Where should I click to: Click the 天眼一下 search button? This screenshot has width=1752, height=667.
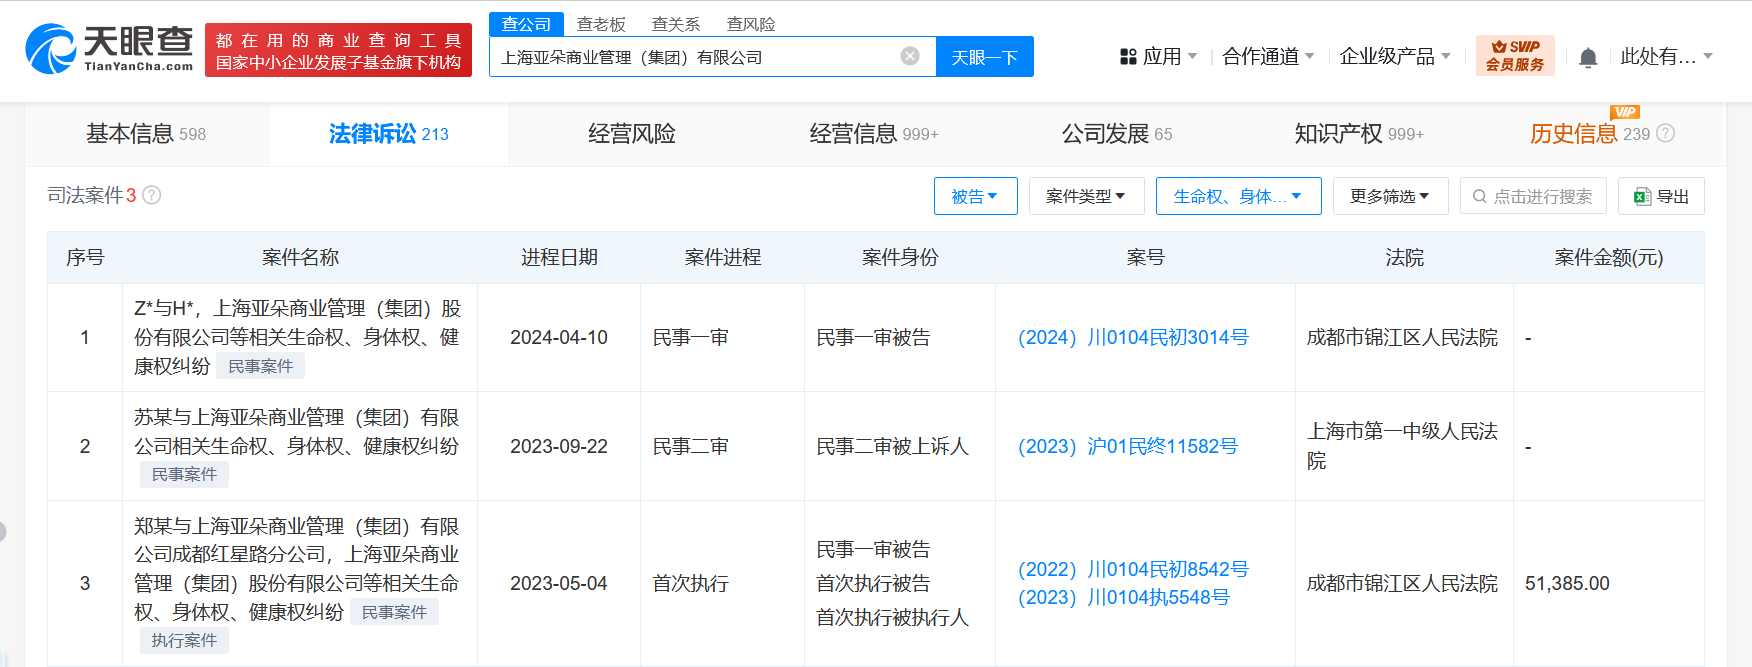coord(984,57)
